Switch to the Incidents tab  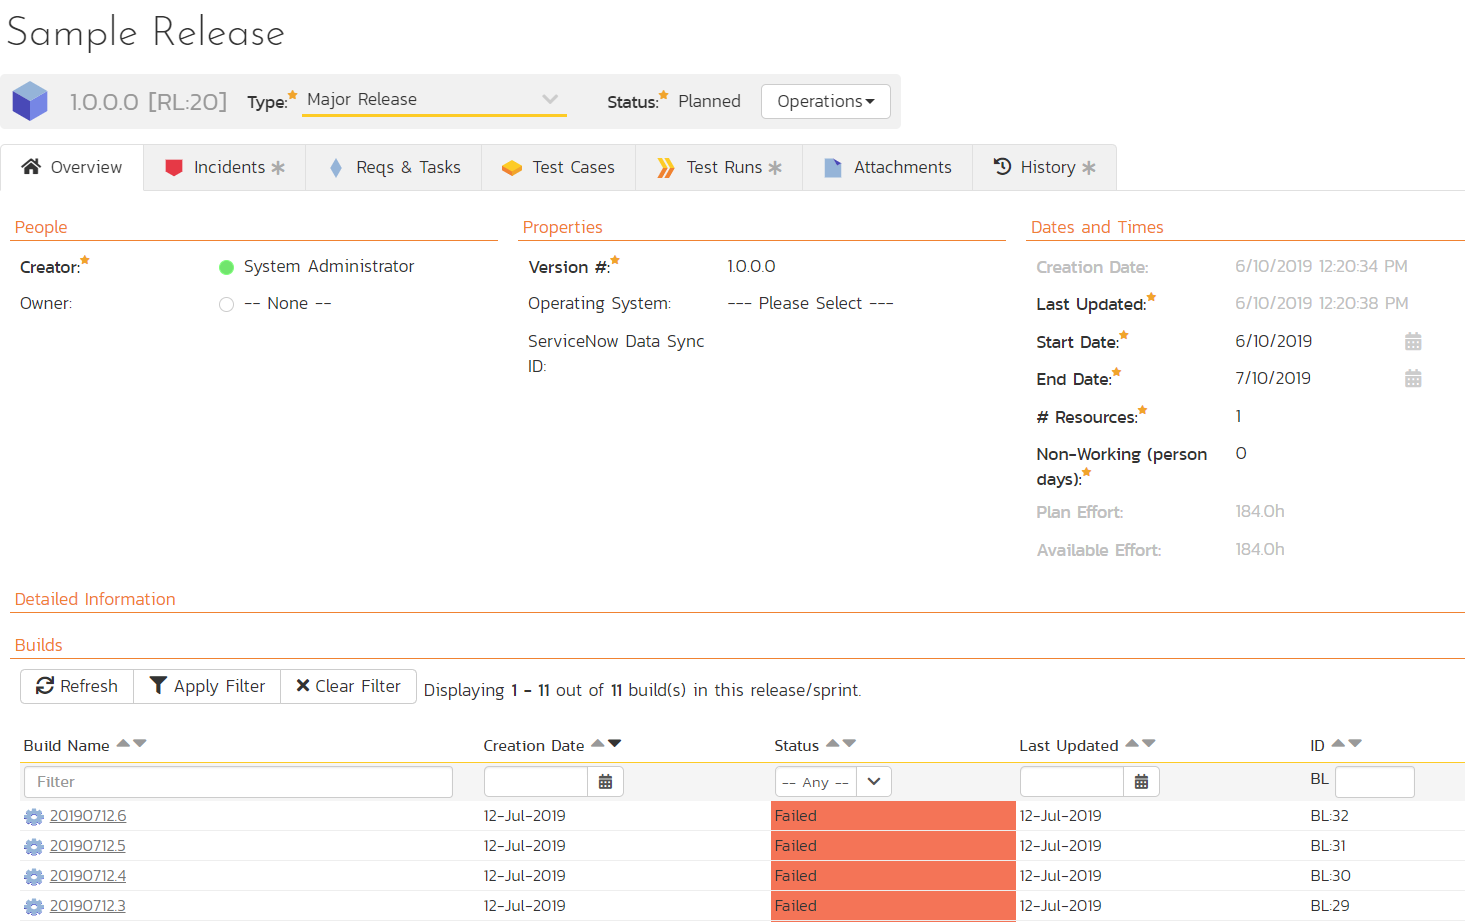click(225, 167)
